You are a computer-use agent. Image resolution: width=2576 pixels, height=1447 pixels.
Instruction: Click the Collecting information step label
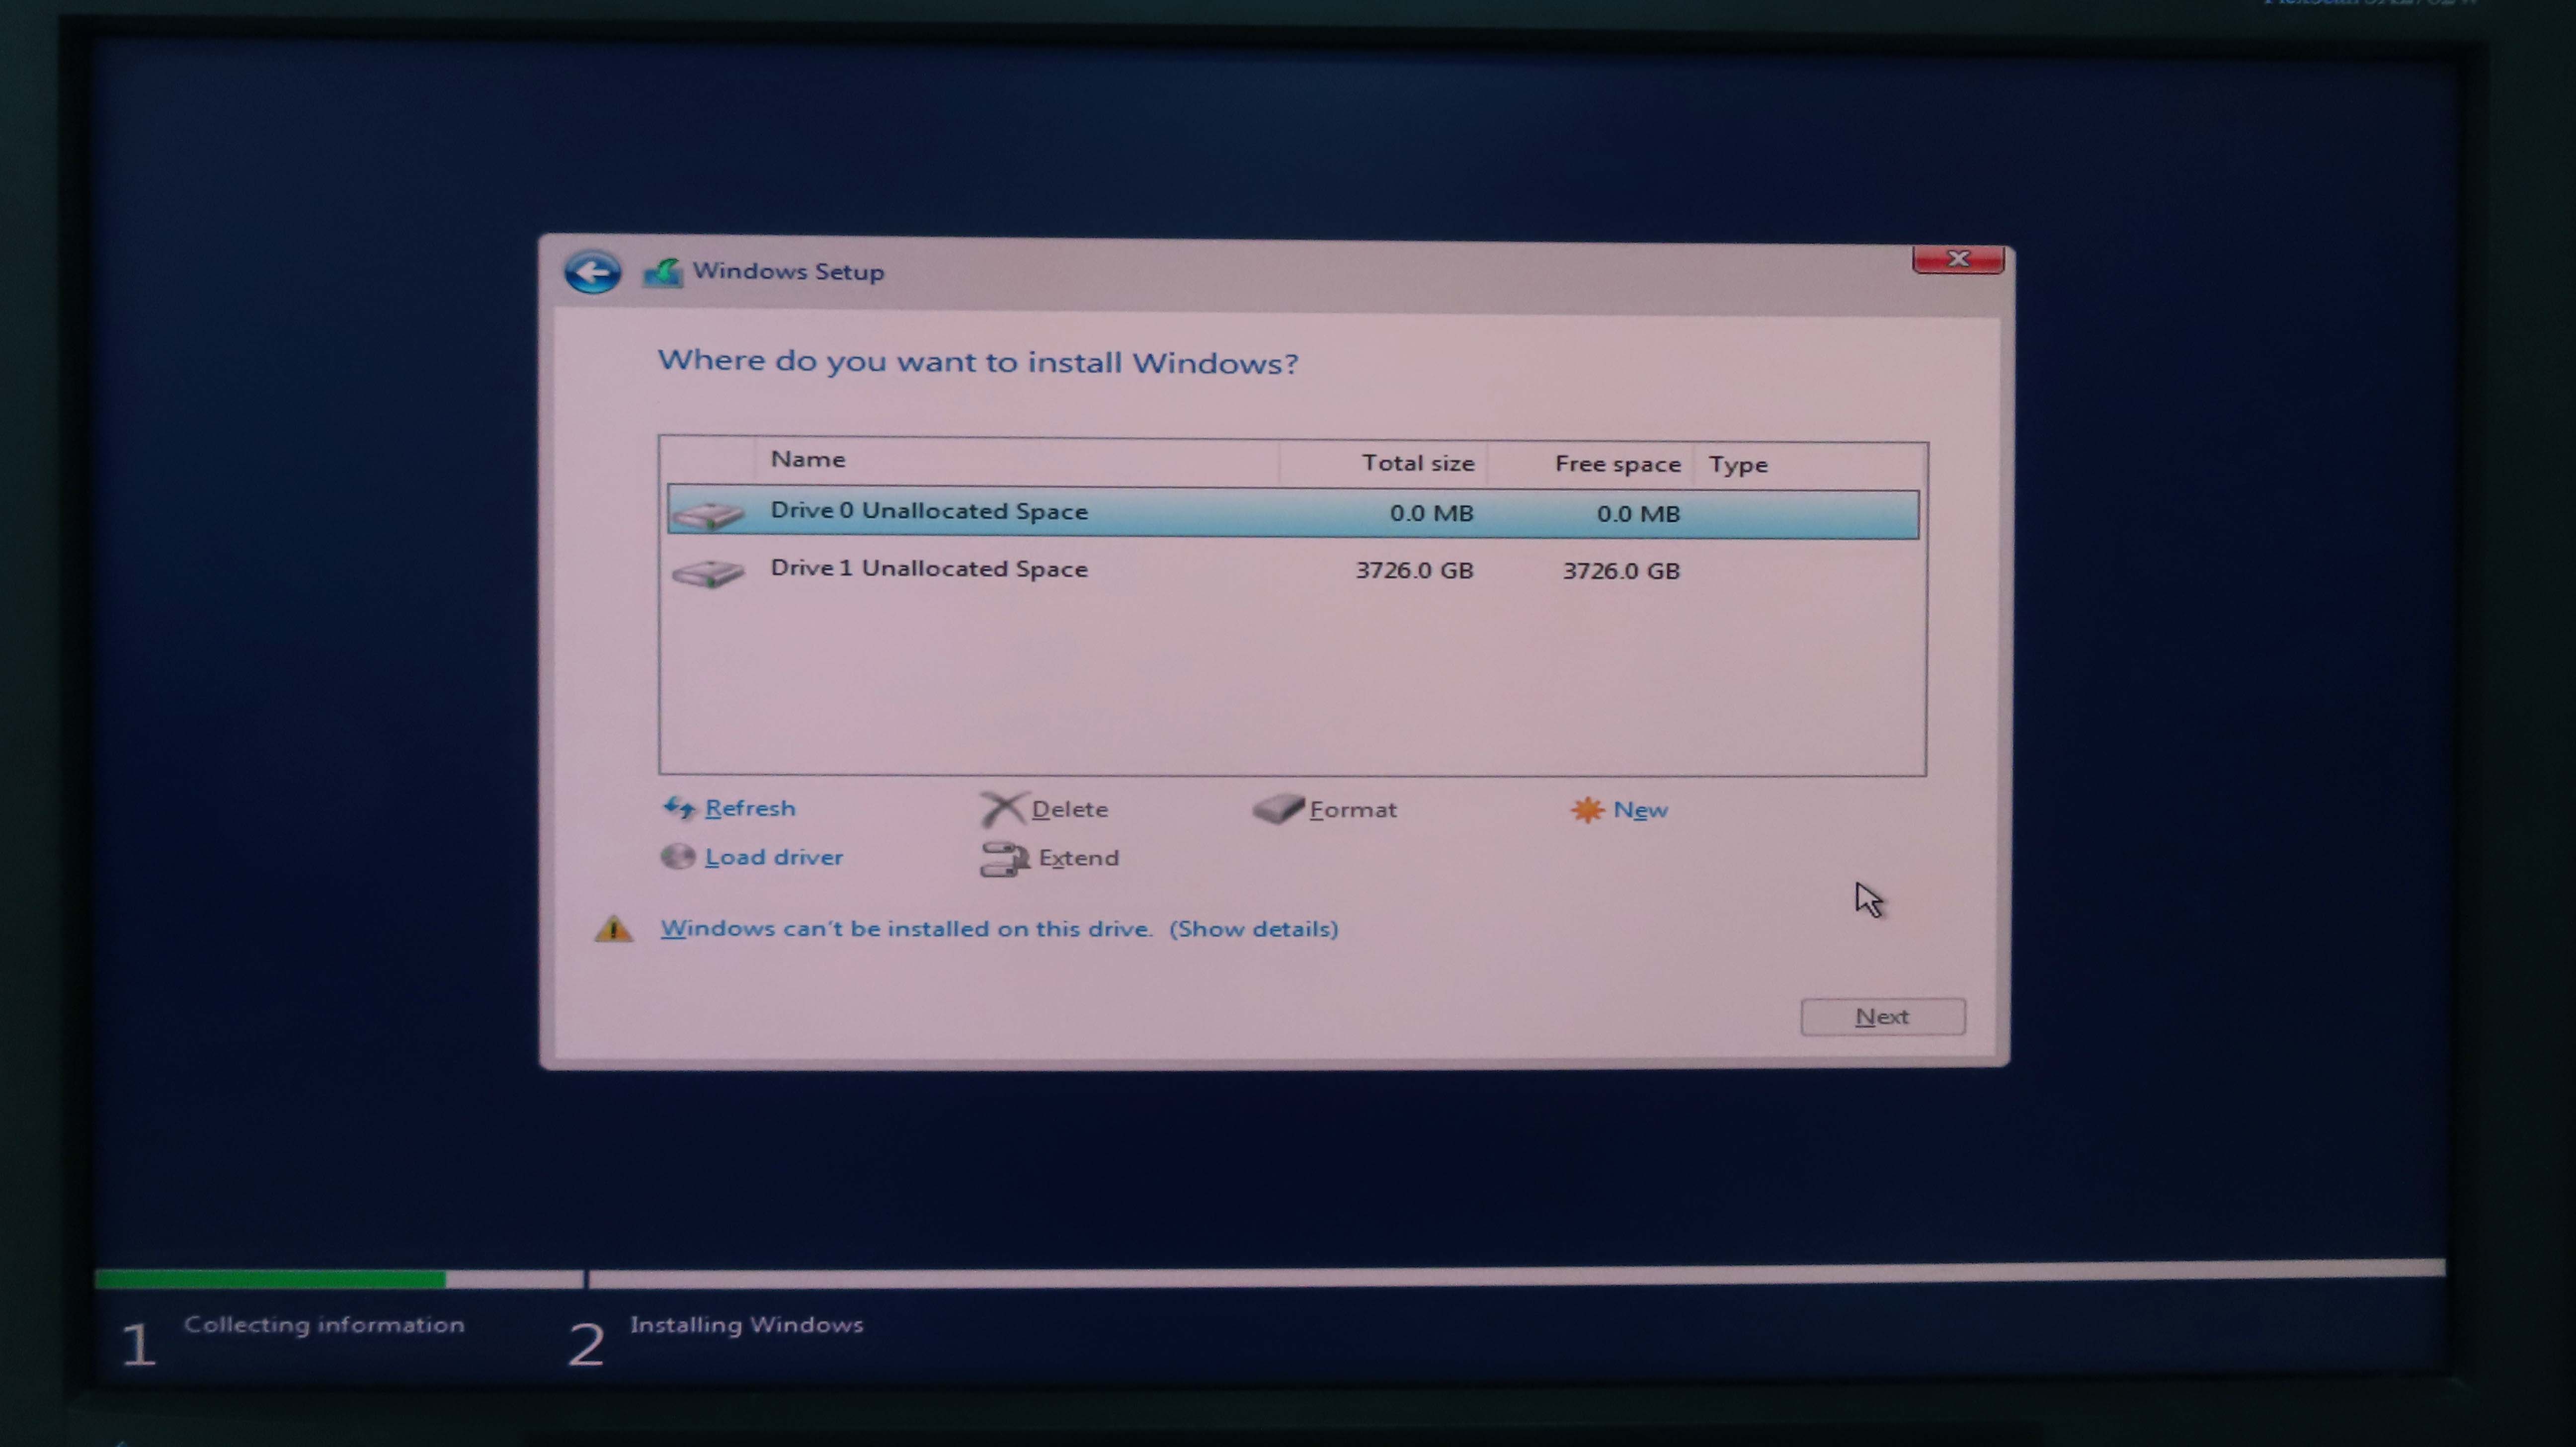[x=324, y=1325]
